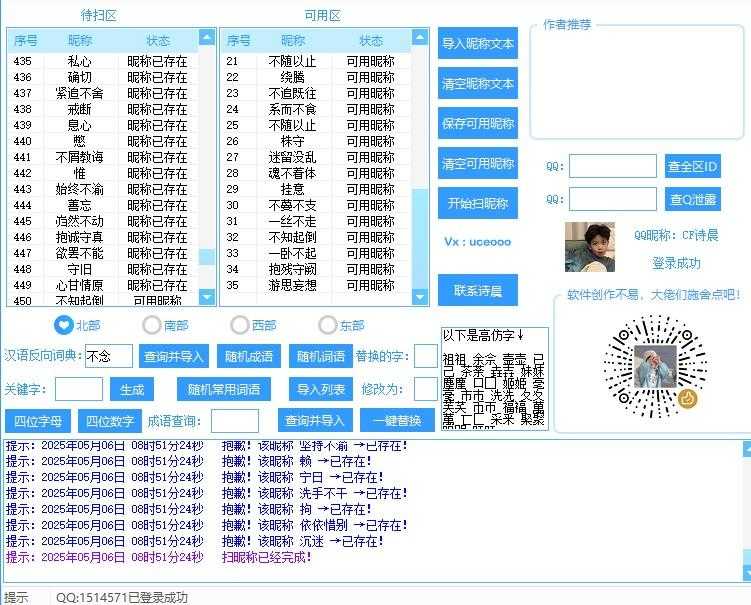Choose the 东部 region radio option
Screen dimensions: 751x605
click(x=328, y=325)
